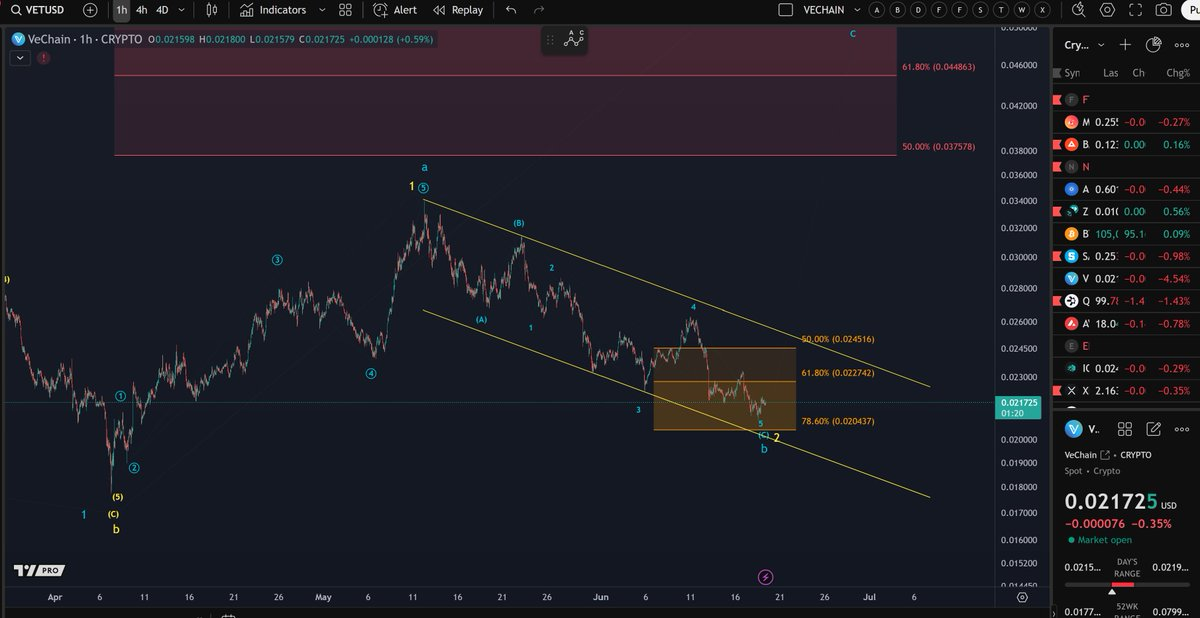Select the layout shortcut circle W
This screenshot has width=1200, height=618.
[x=1023, y=10]
